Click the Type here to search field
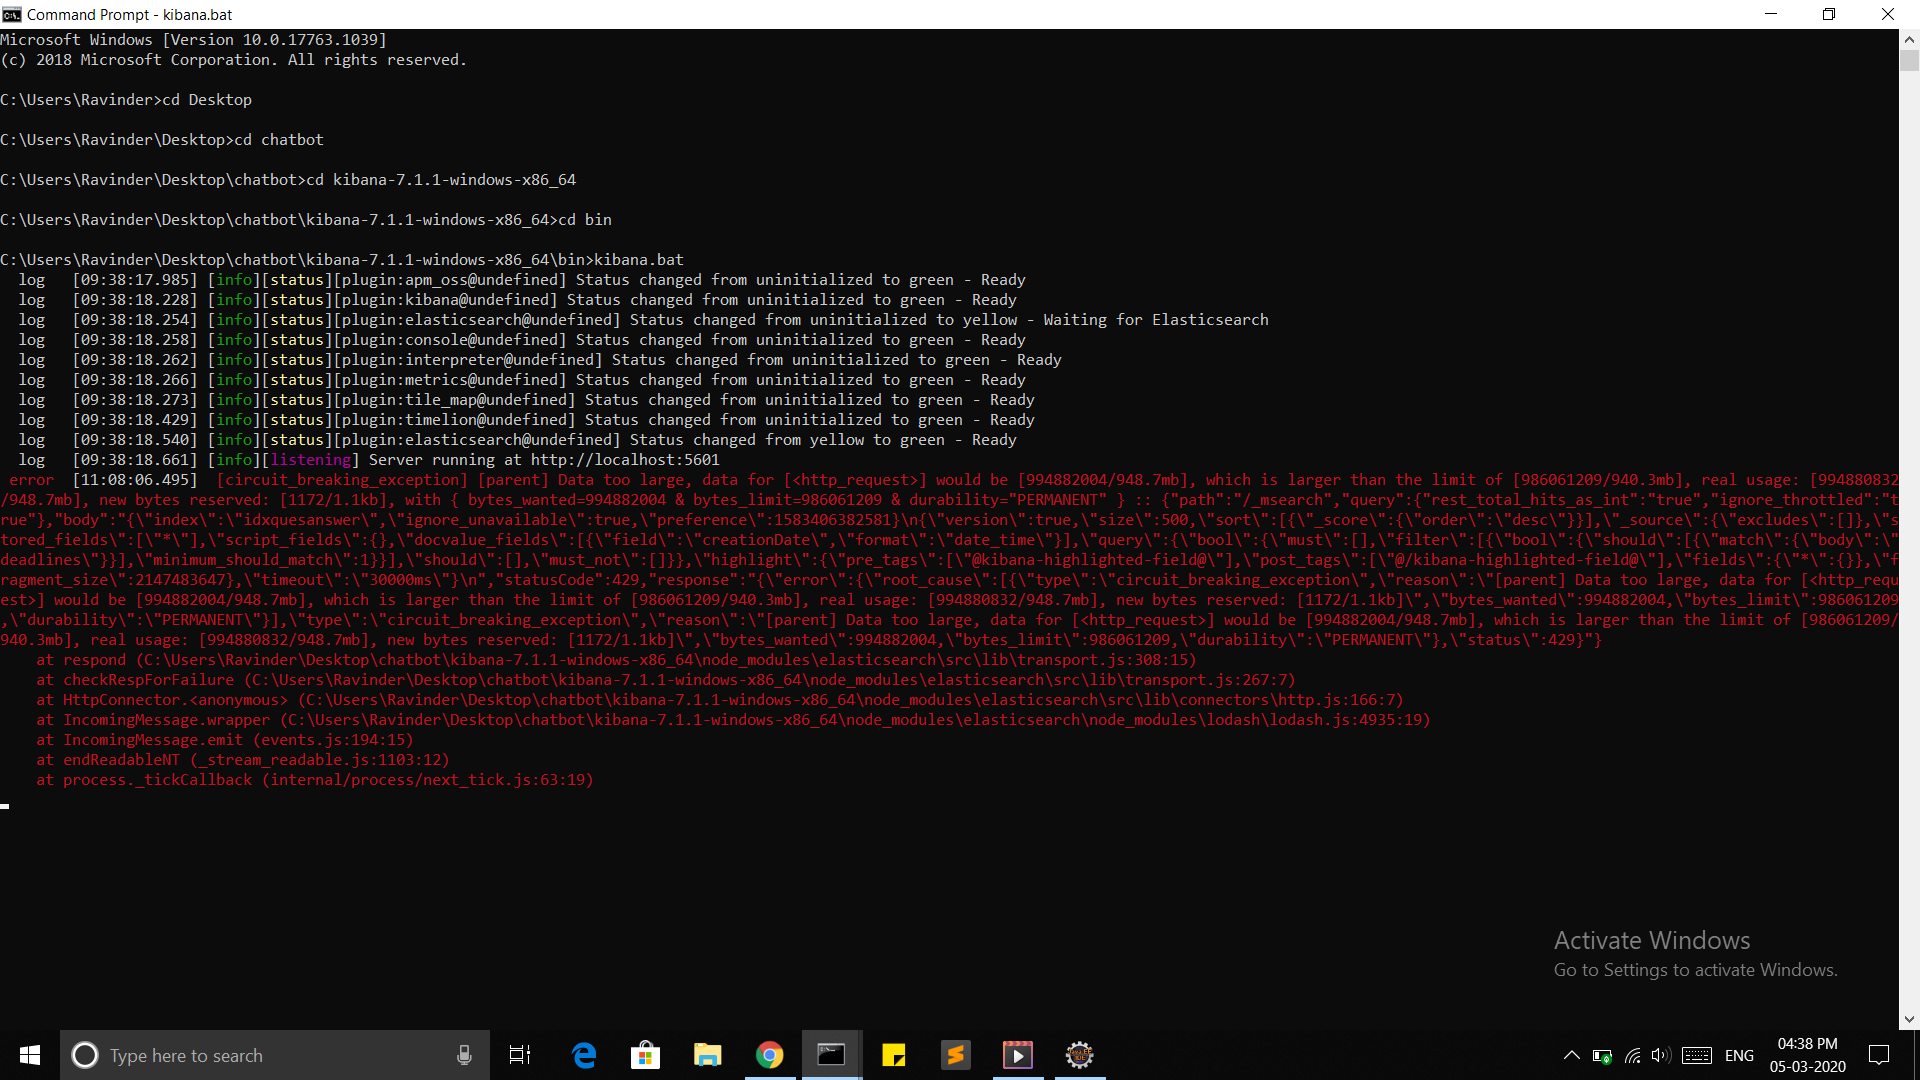Viewport: 1920px width, 1080px height. 260,1055
